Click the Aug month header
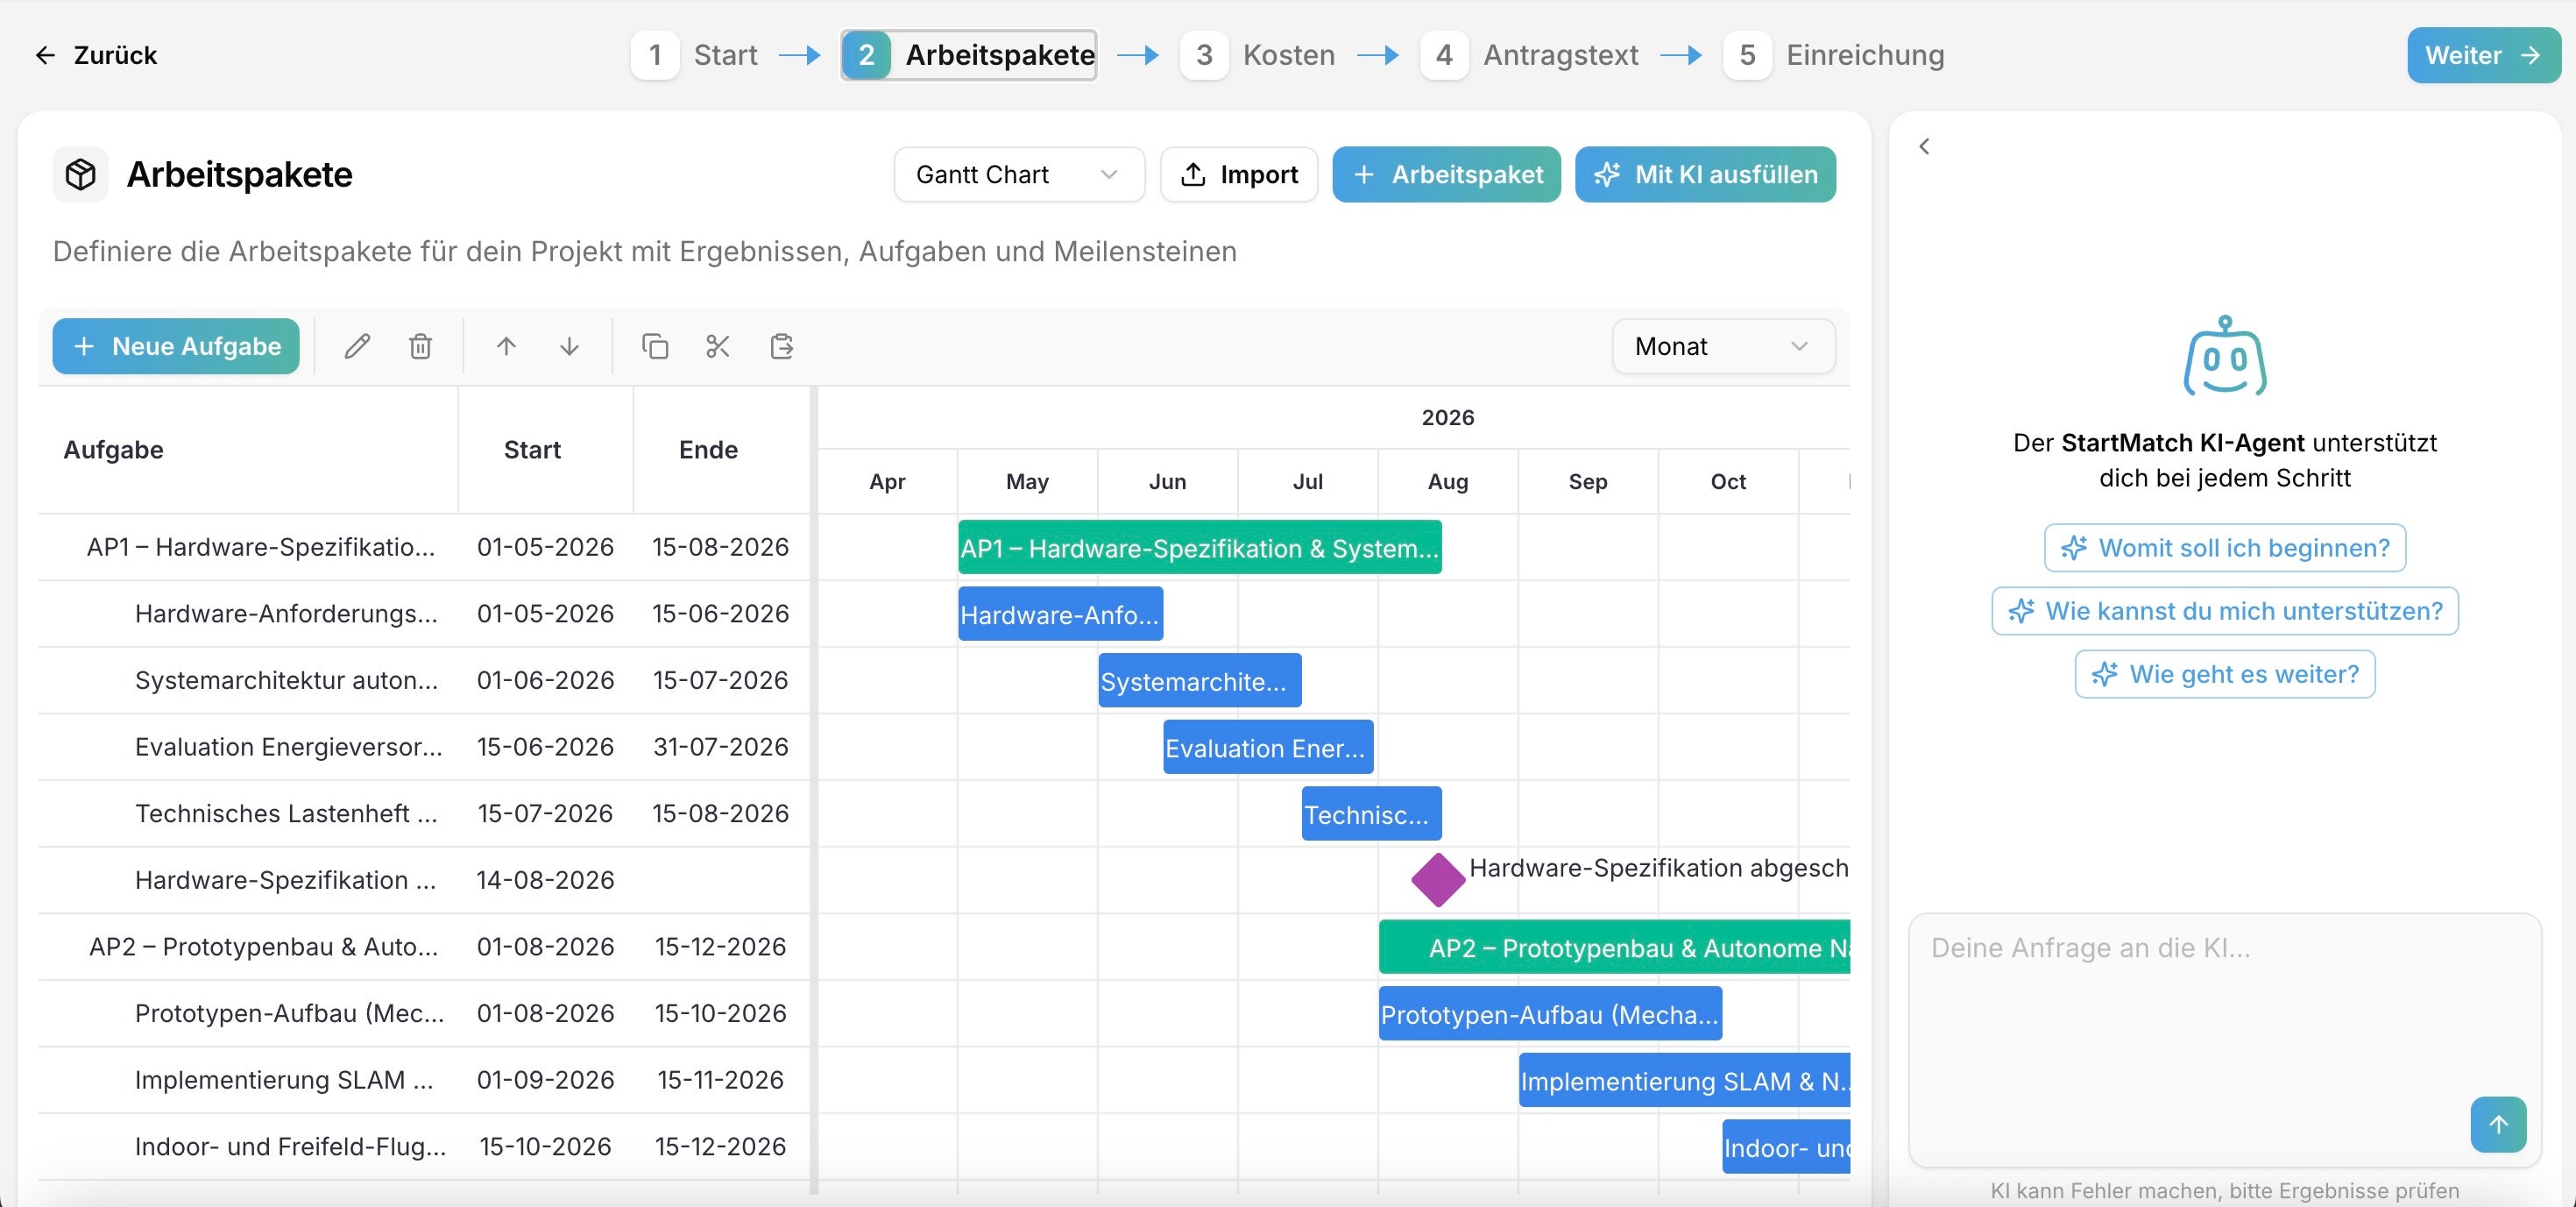 [x=1448, y=482]
